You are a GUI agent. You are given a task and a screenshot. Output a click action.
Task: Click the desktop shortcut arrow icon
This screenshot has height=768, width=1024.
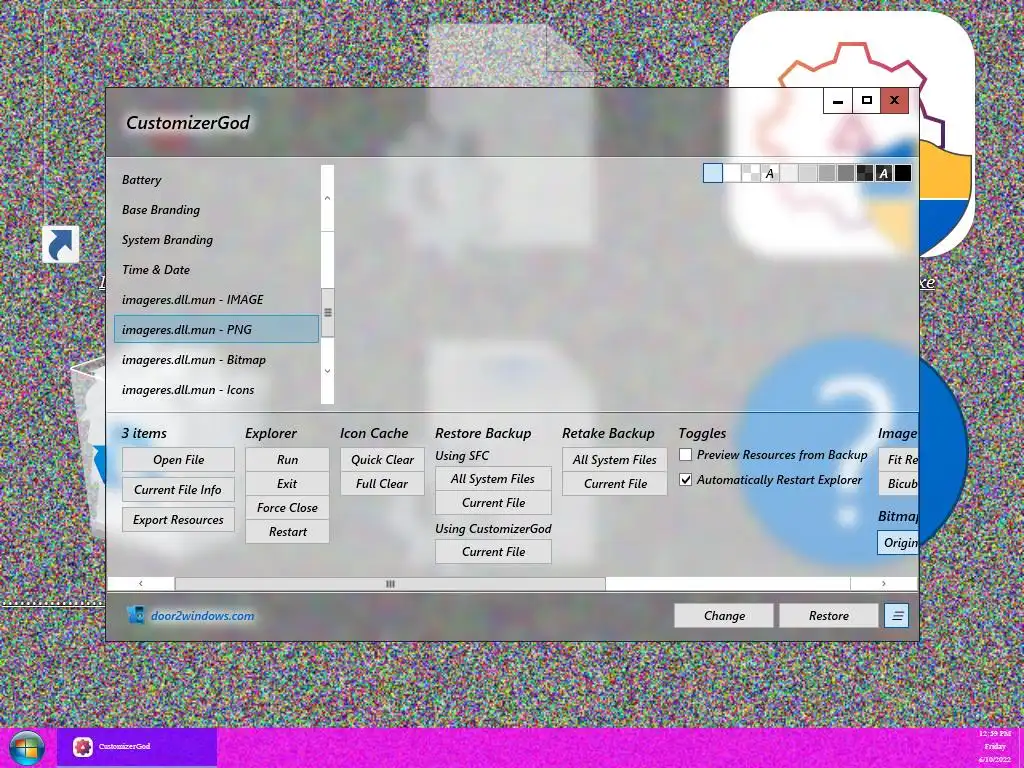click(x=61, y=244)
